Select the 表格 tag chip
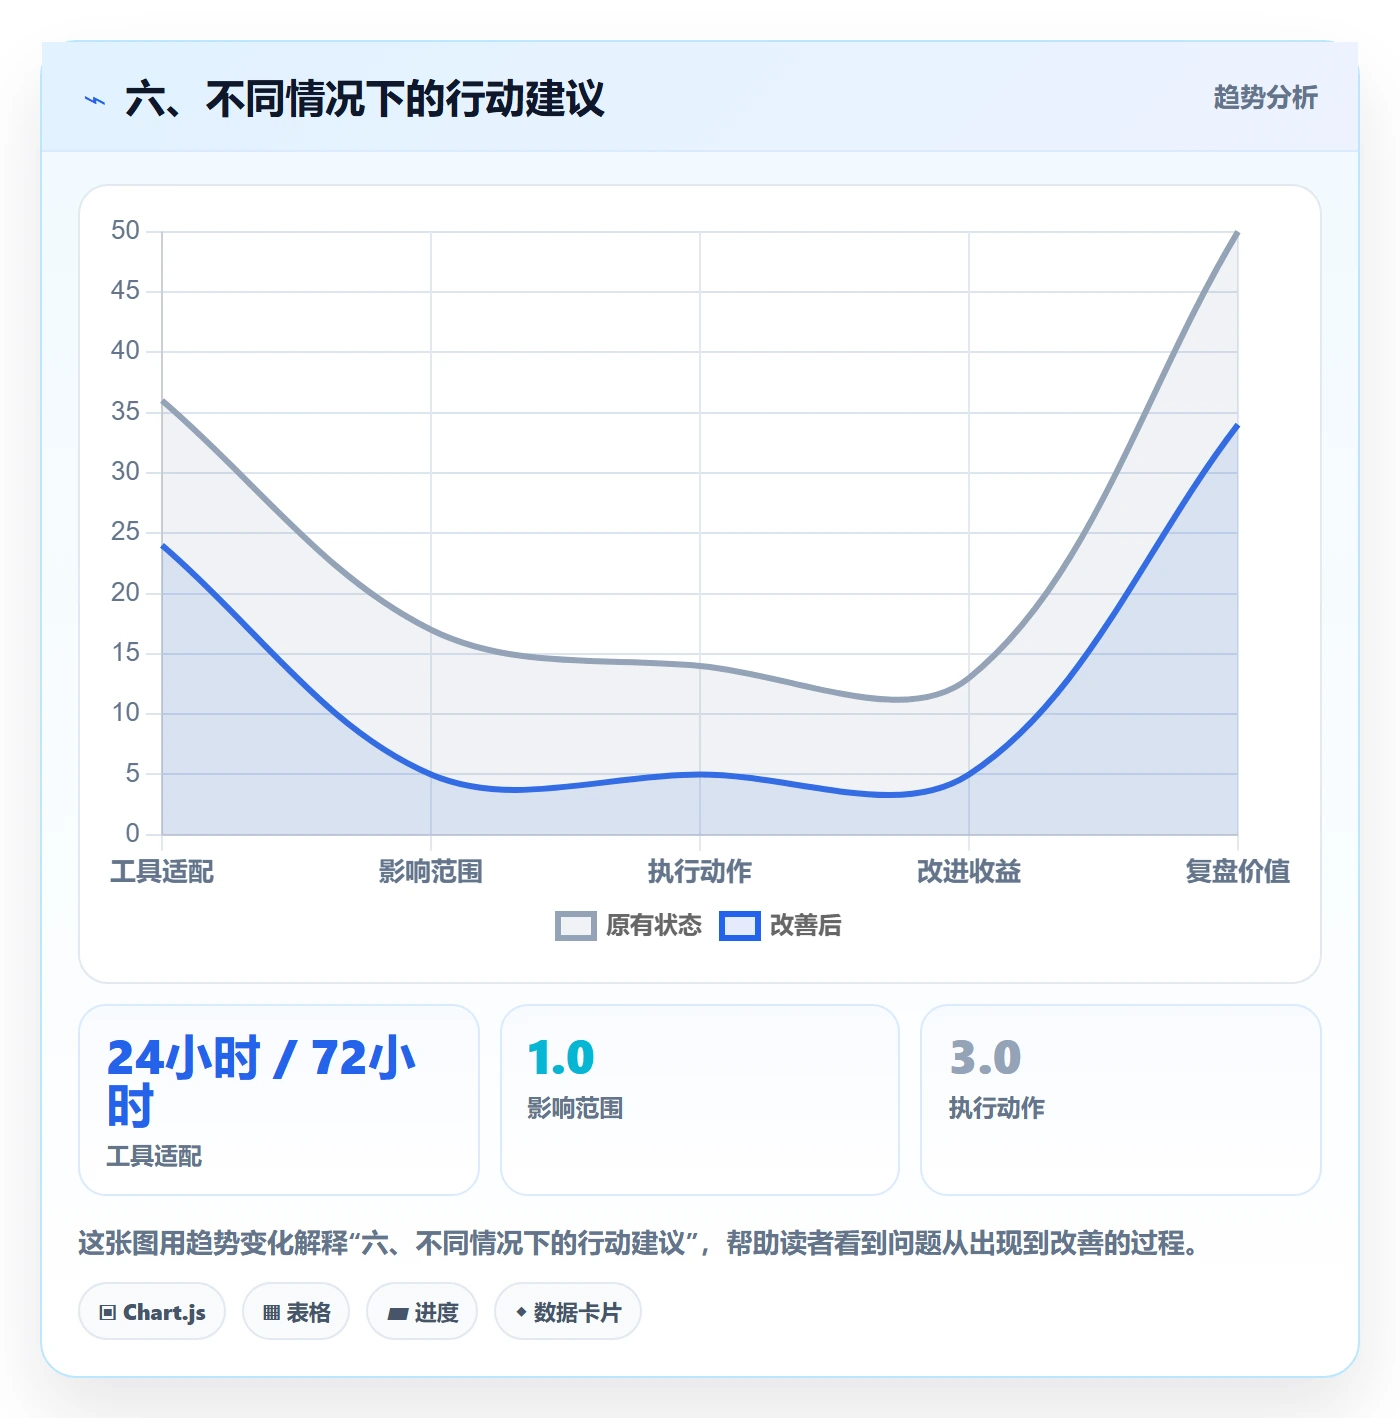Image resolution: width=1400 pixels, height=1418 pixels. (296, 1312)
